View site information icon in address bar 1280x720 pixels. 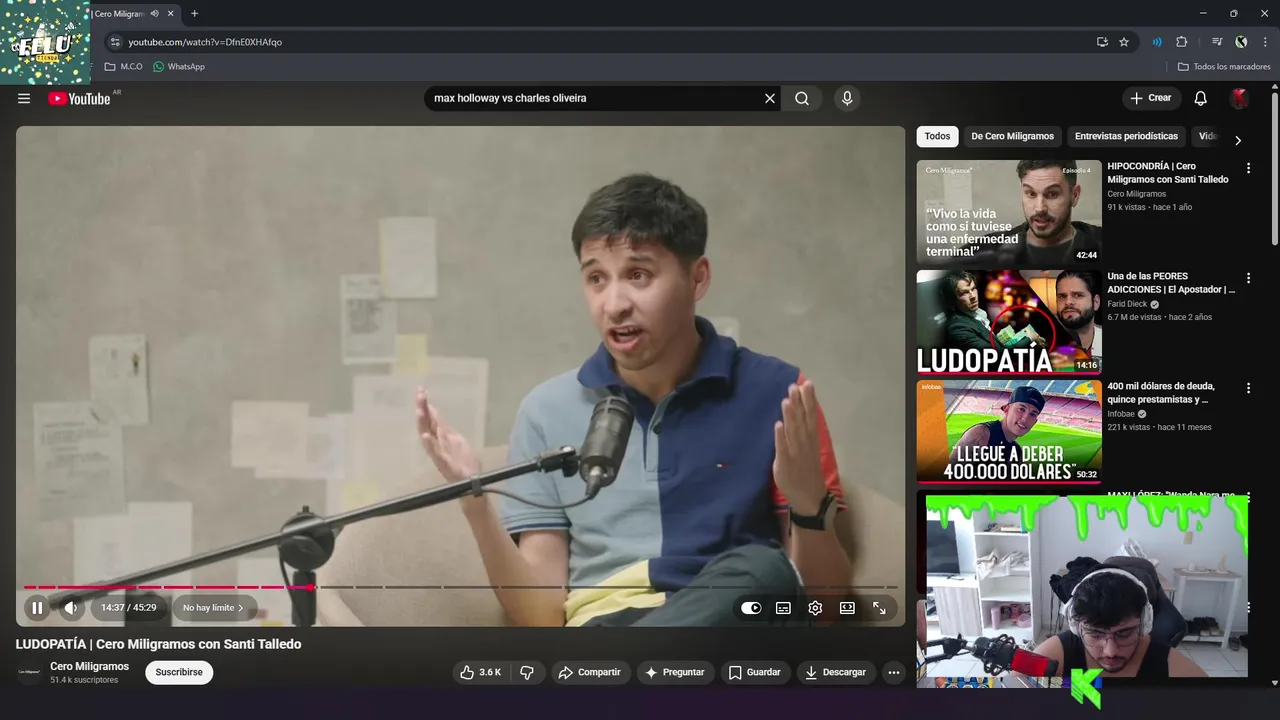[x=115, y=42]
